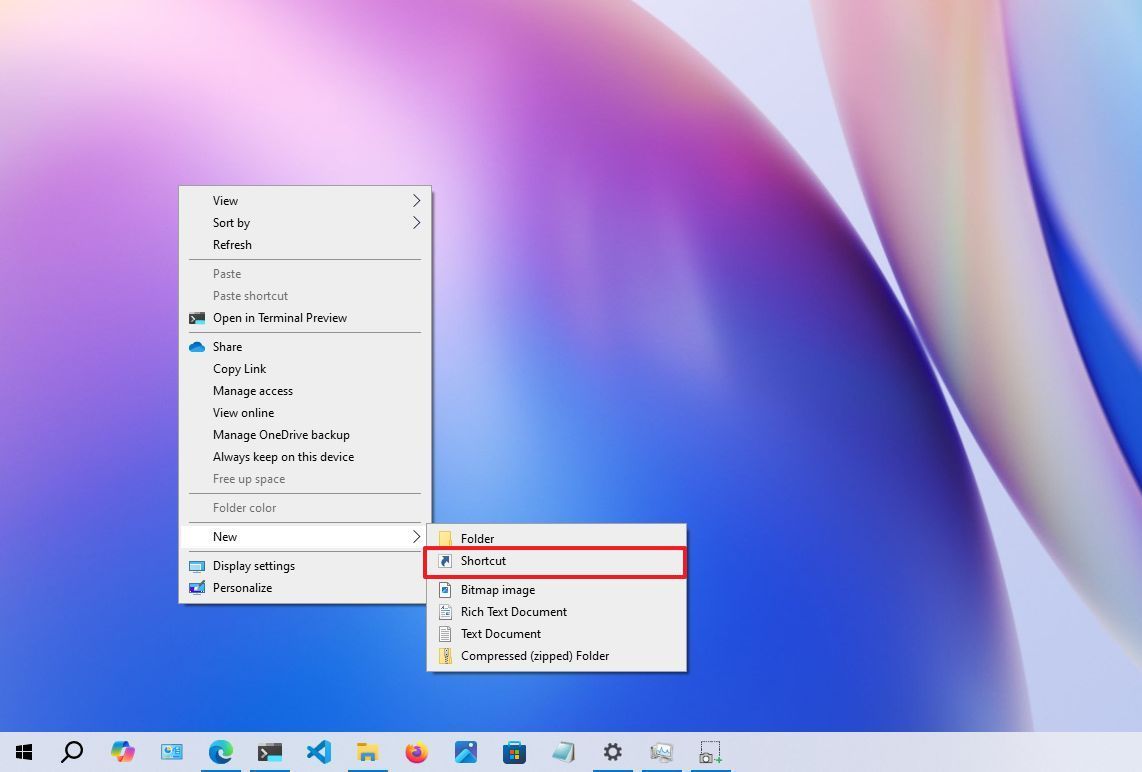Open Manage OneDrive backup
This screenshot has height=772, width=1142.
281,434
